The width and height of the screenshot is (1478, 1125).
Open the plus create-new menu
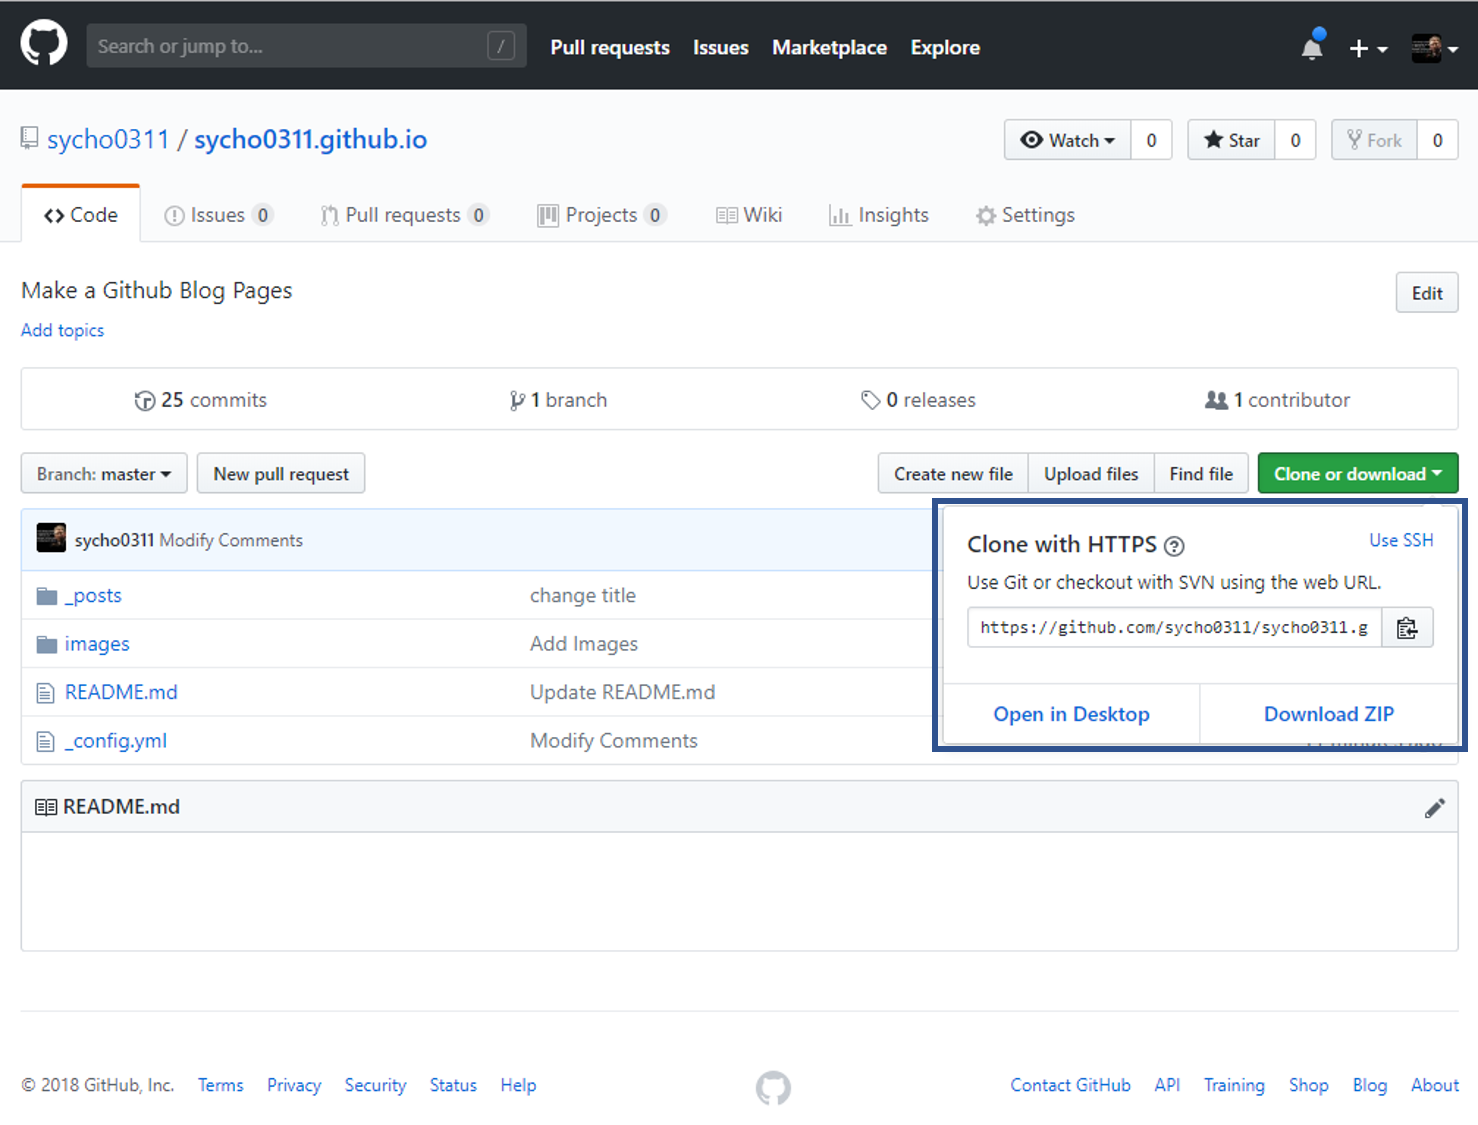click(1368, 48)
